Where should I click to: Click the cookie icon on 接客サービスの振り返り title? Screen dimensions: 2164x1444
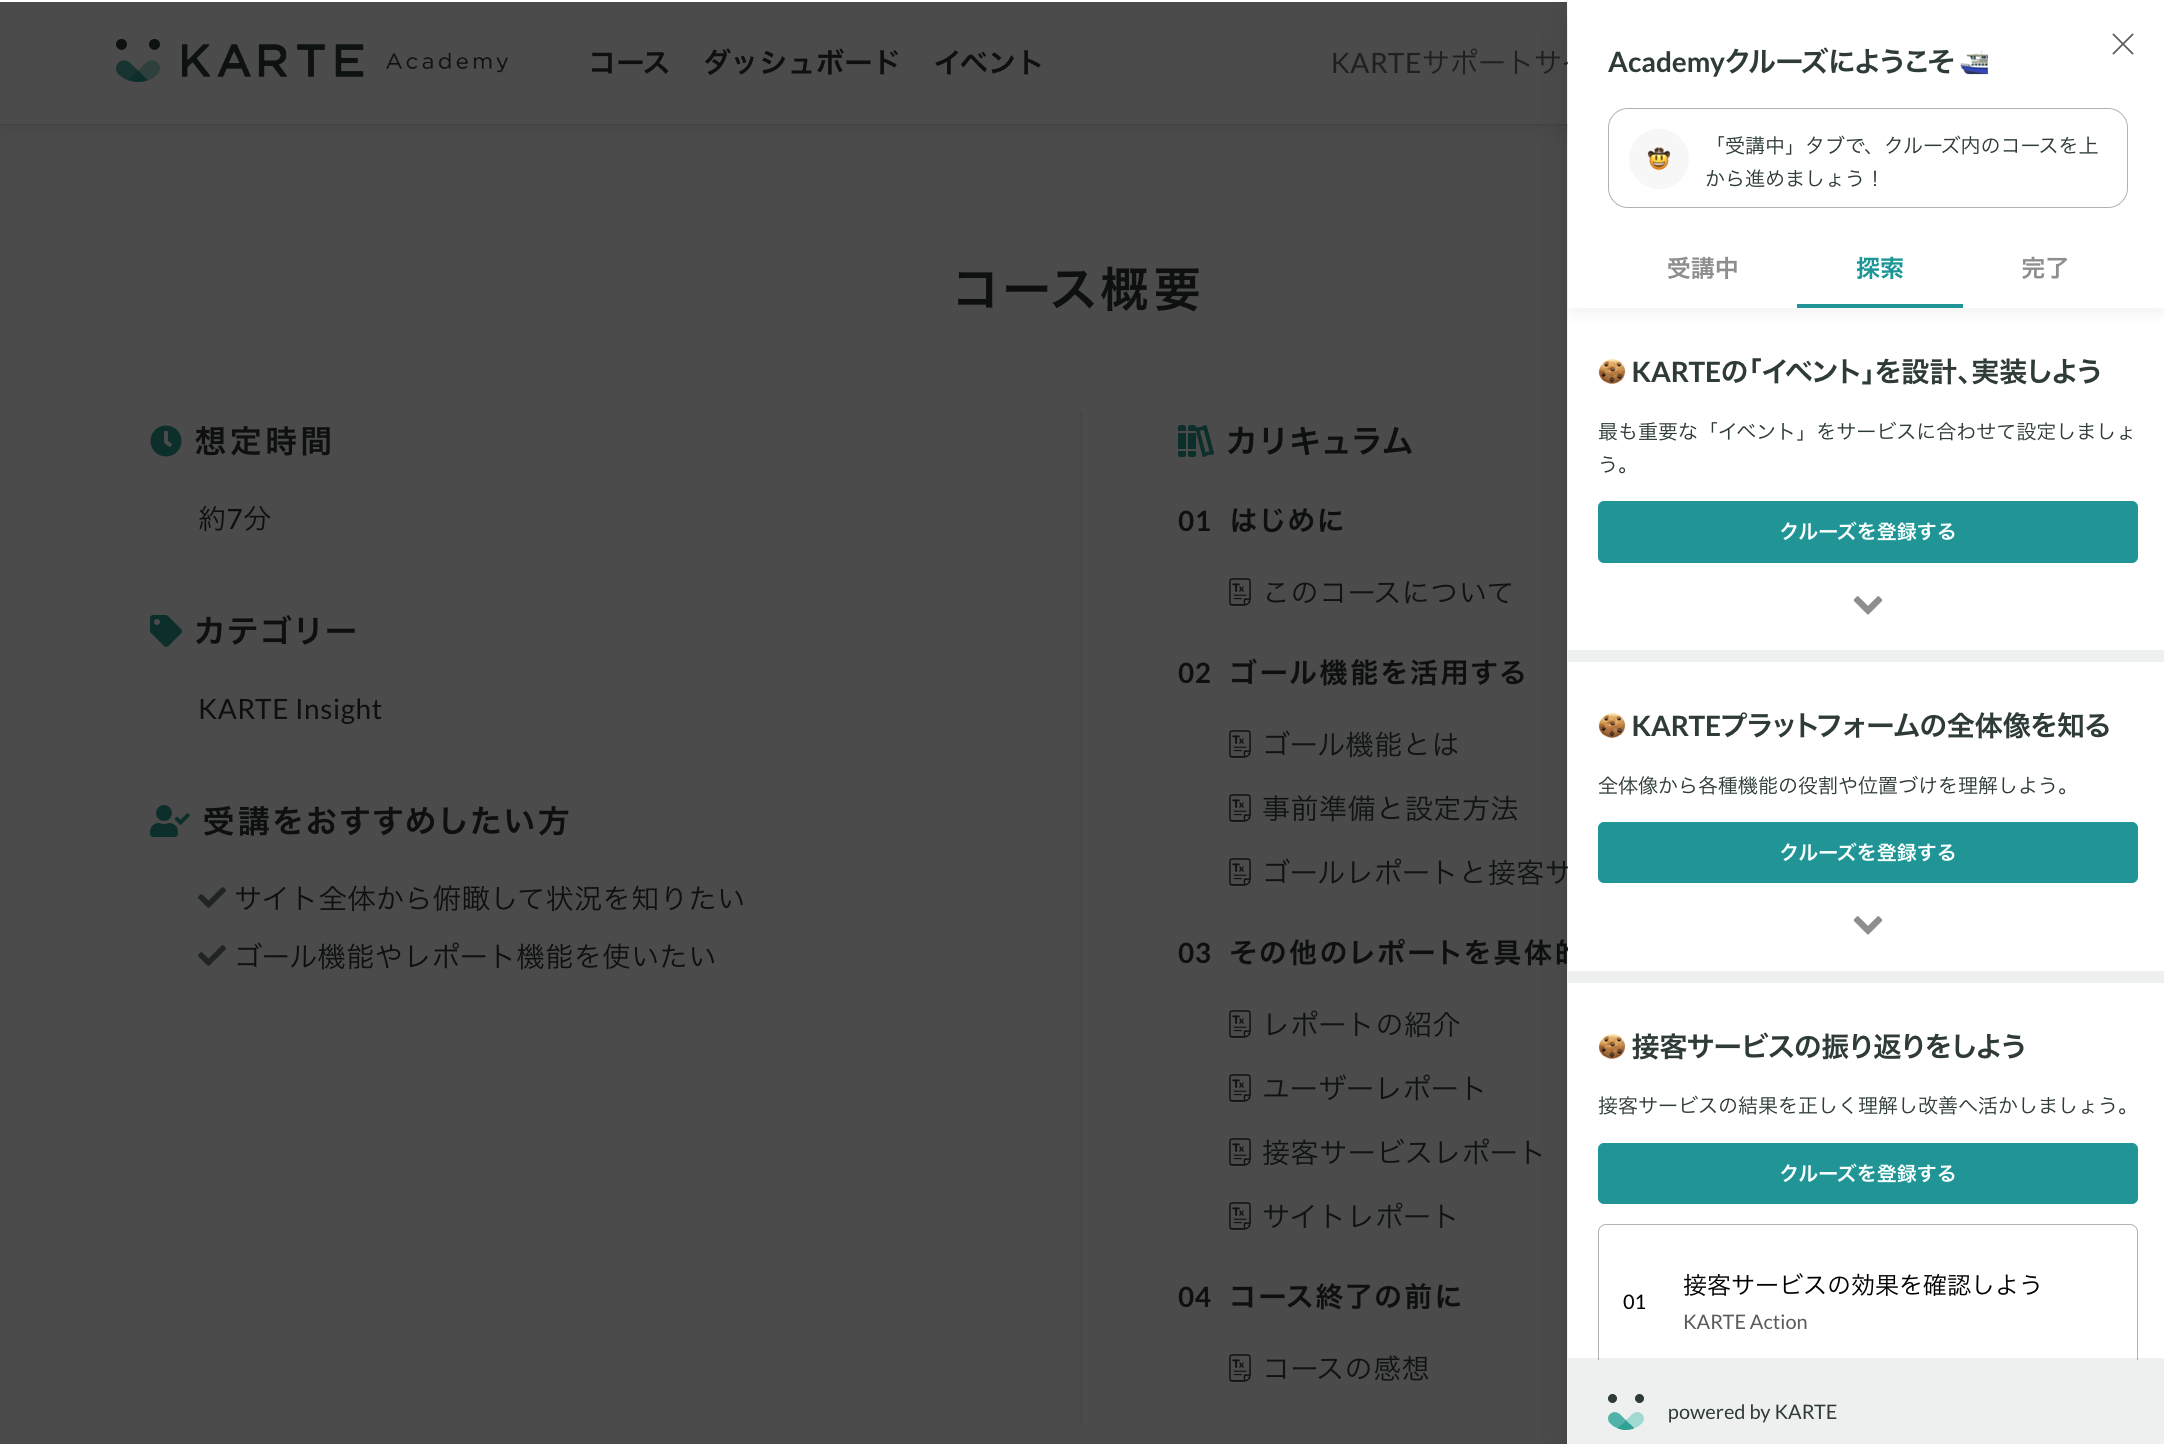(1612, 1046)
